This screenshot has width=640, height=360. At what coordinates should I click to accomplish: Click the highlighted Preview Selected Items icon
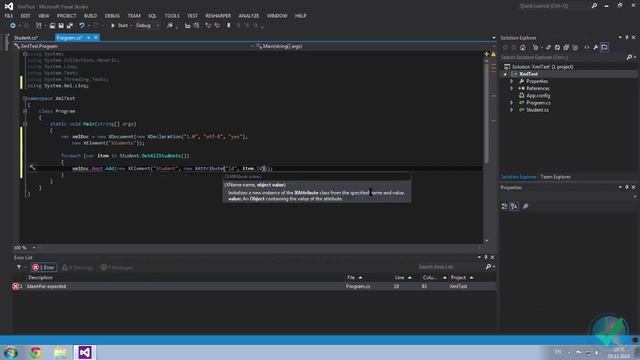(604, 47)
